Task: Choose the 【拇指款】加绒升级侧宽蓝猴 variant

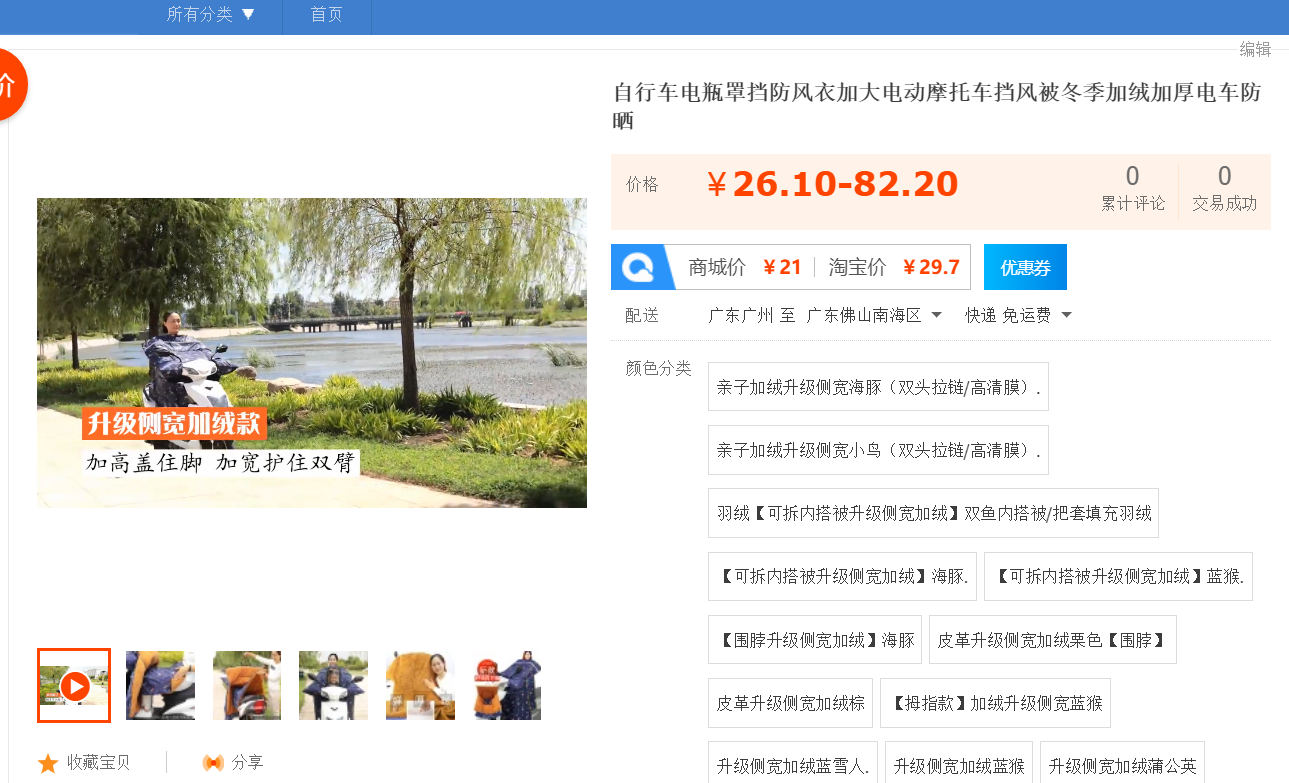Action: (995, 703)
